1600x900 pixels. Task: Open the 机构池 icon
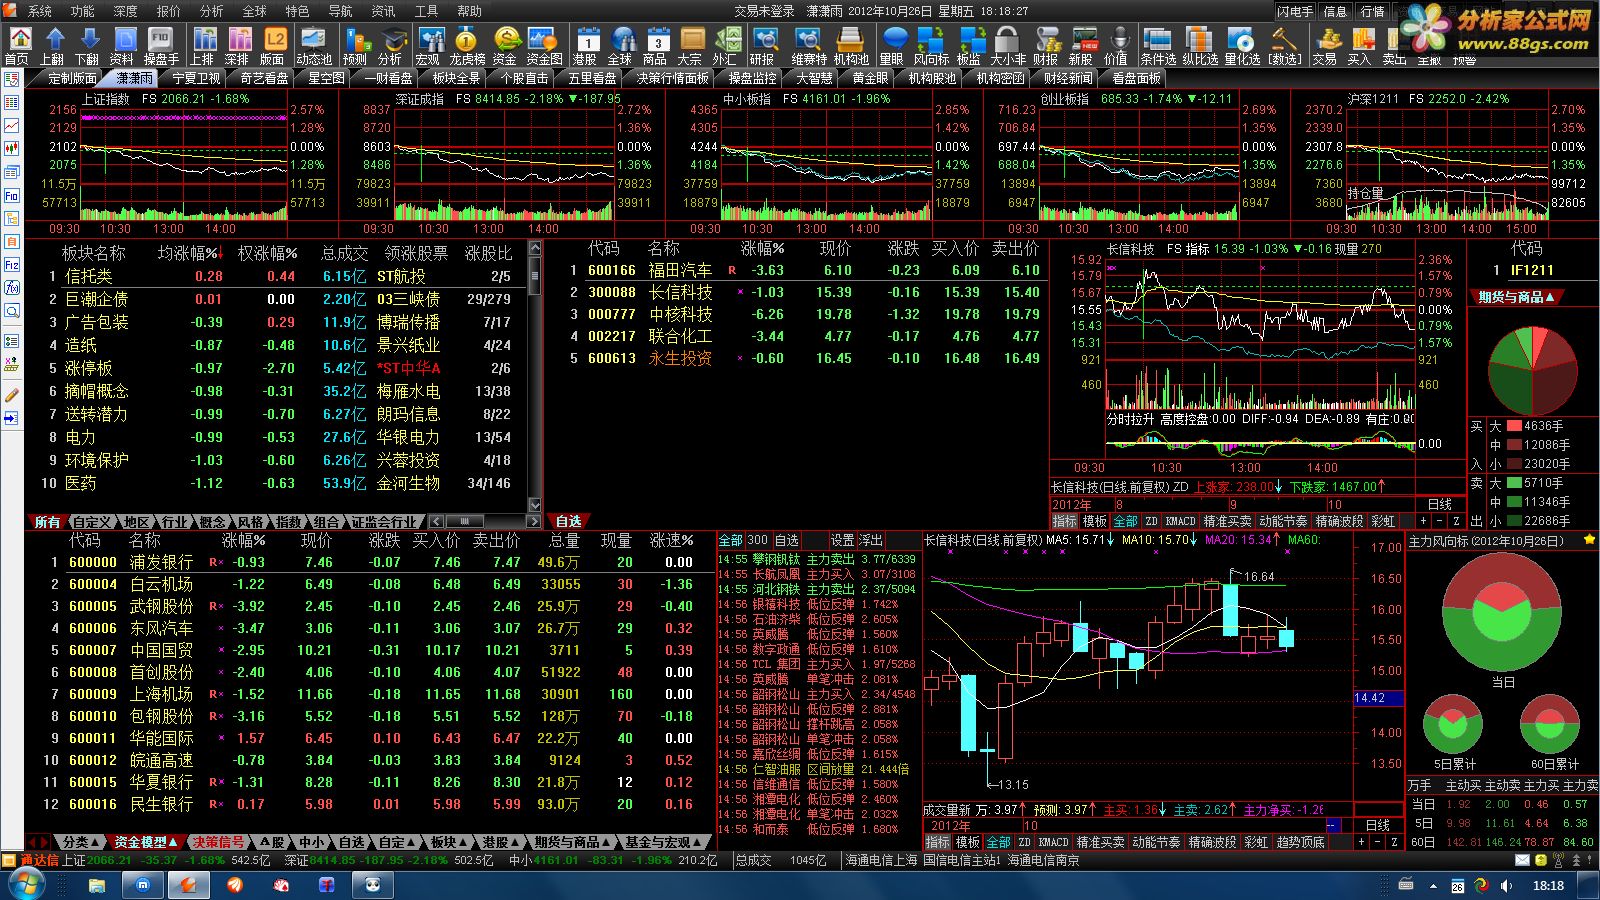point(851,45)
